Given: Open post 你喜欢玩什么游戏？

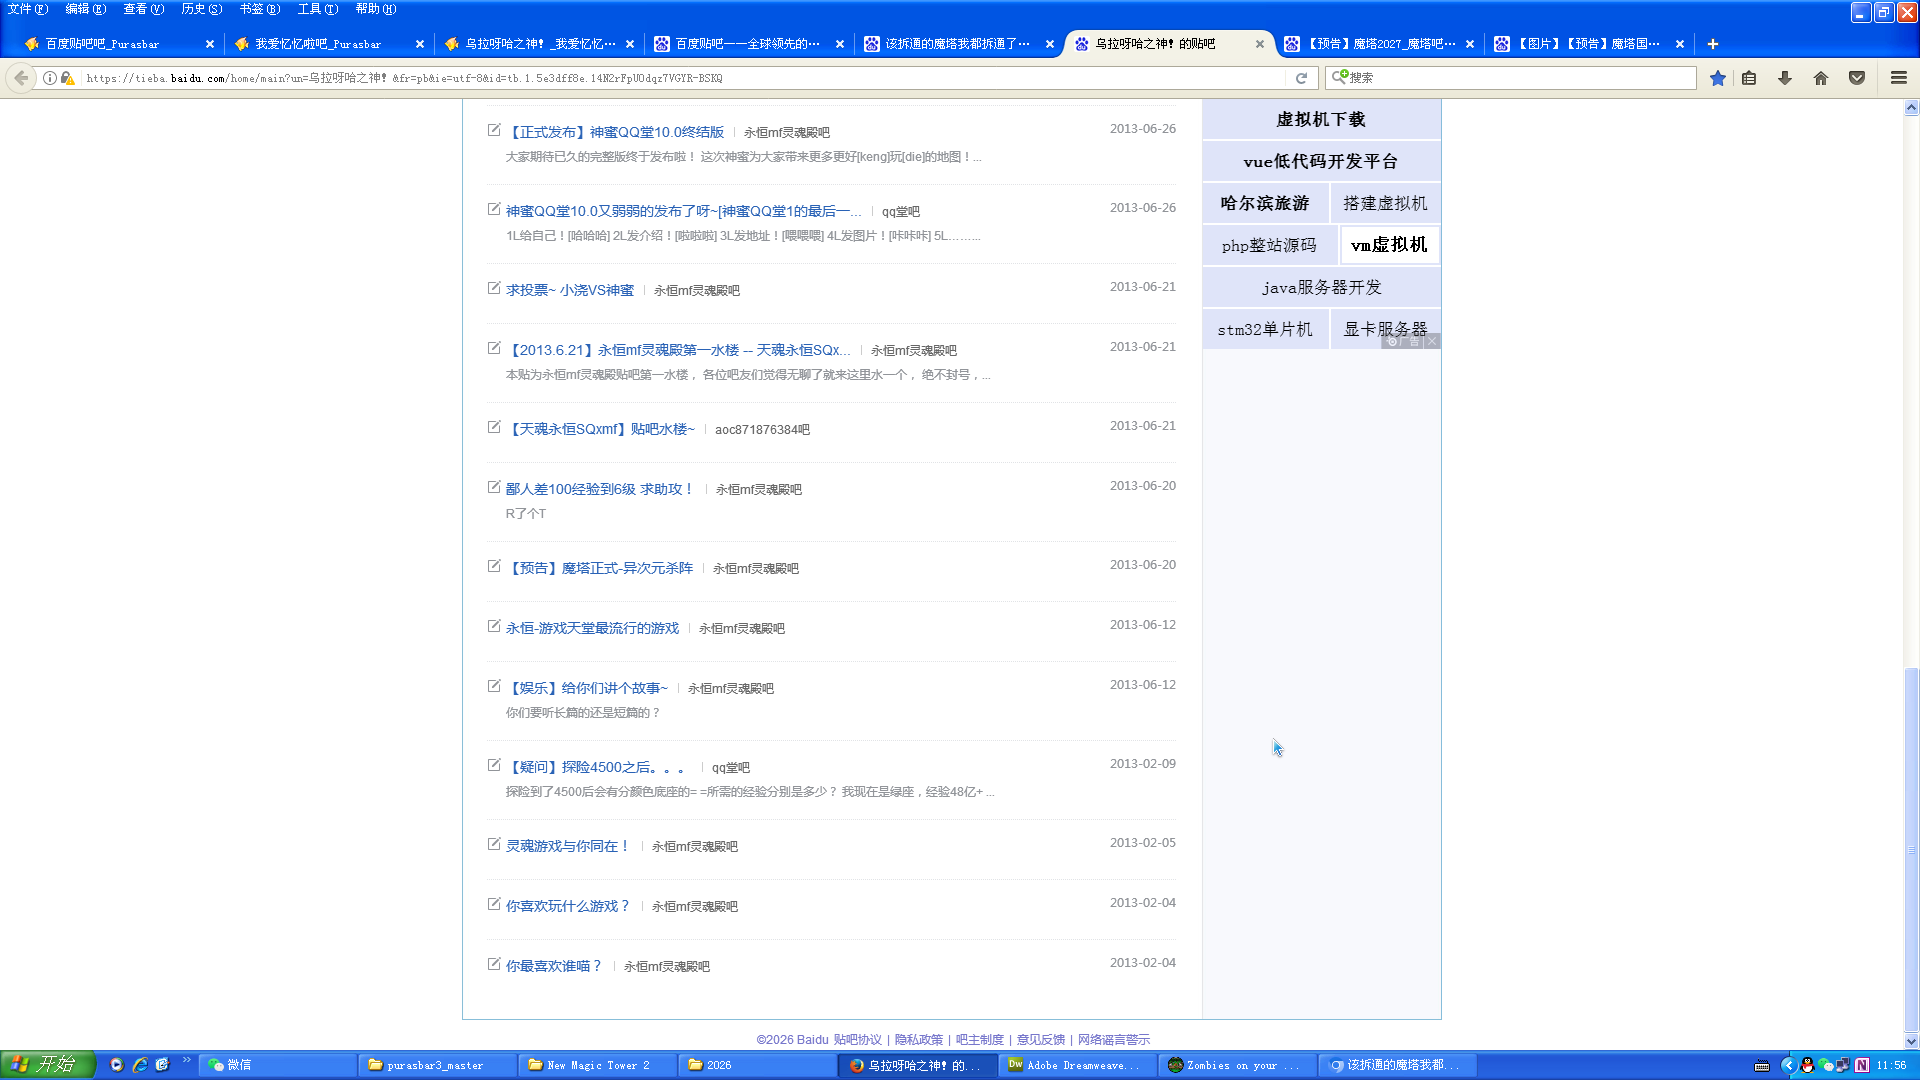Looking at the screenshot, I should [568, 906].
